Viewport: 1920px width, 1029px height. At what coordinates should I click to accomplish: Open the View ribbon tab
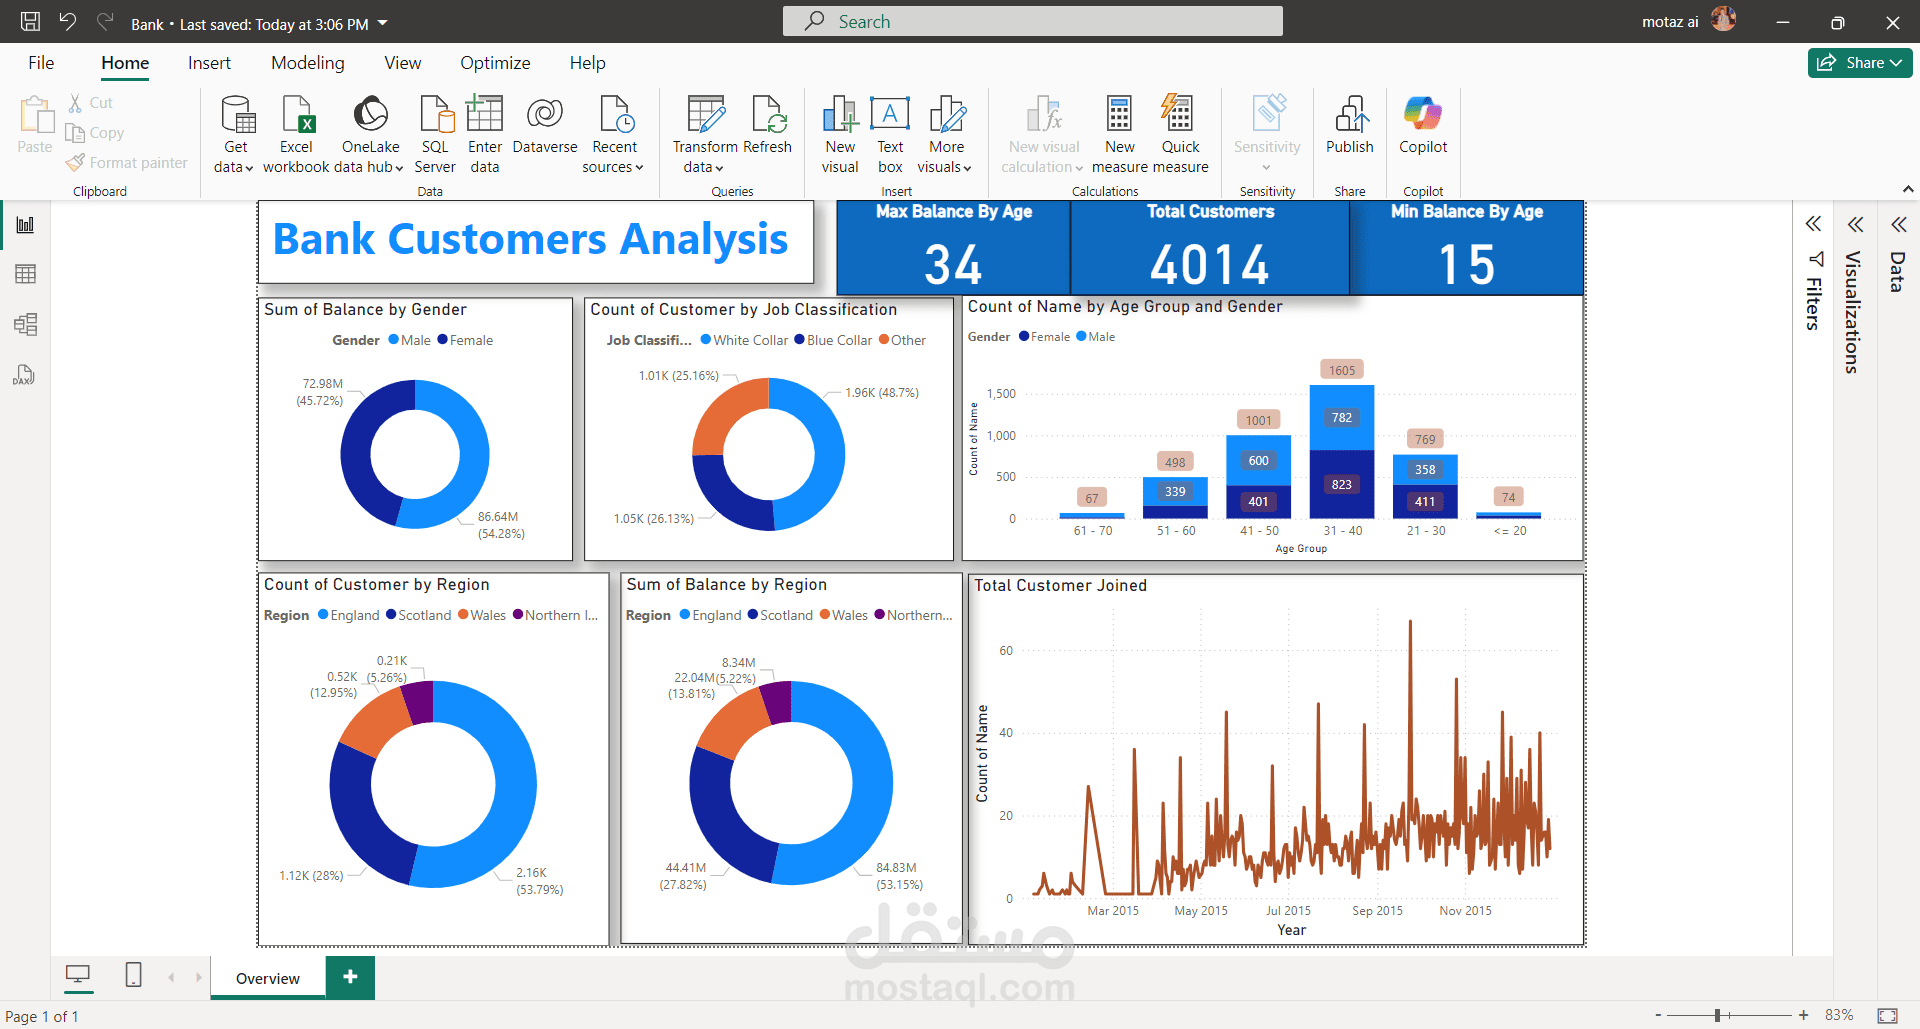click(402, 62)
